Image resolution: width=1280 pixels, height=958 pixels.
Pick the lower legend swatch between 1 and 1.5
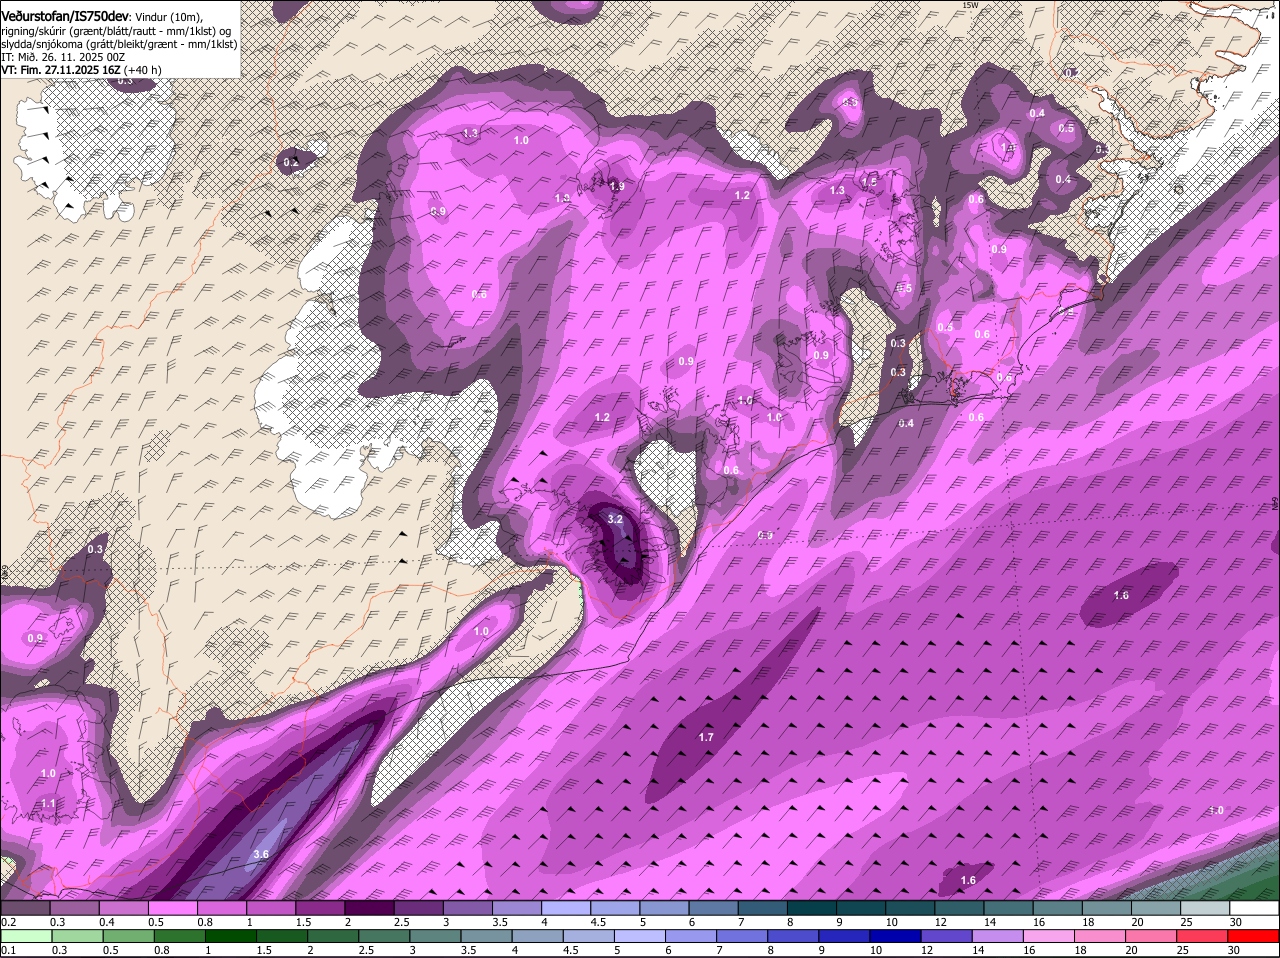click(x=231, y=936)
